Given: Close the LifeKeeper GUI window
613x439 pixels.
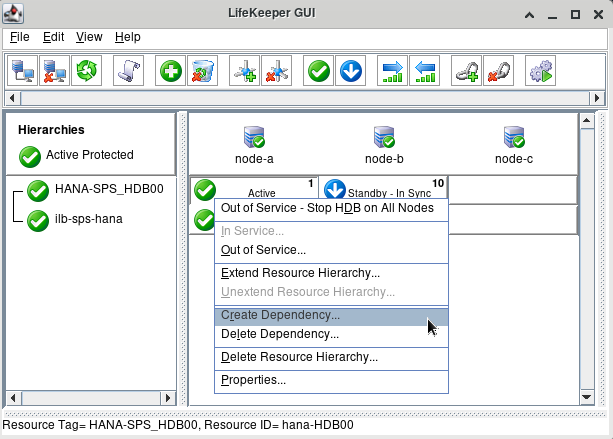Looking at the screenshot, I should (x=598, y=15).
